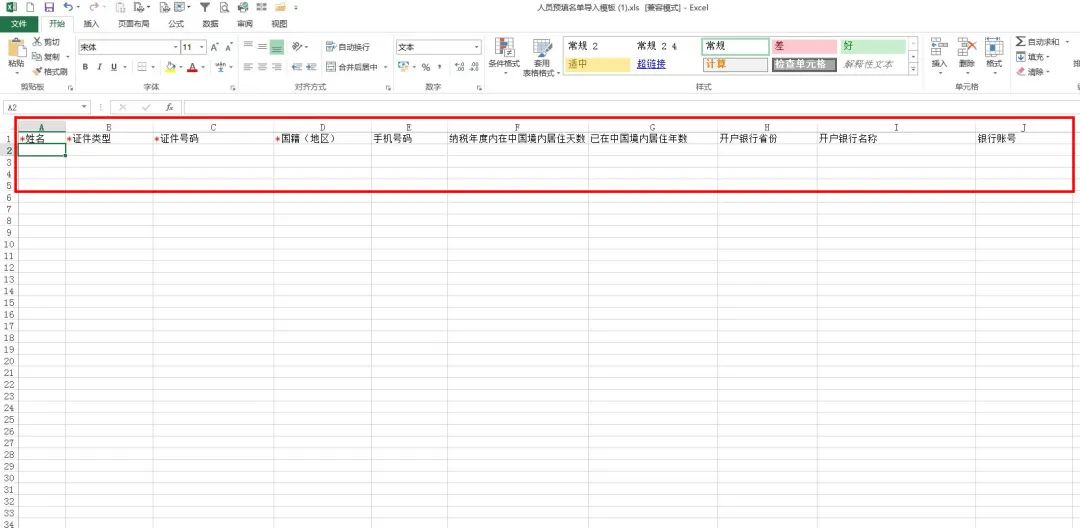
Task: Expand the Name Box dropdown showing A2
Action: click(x=85, y=107)
